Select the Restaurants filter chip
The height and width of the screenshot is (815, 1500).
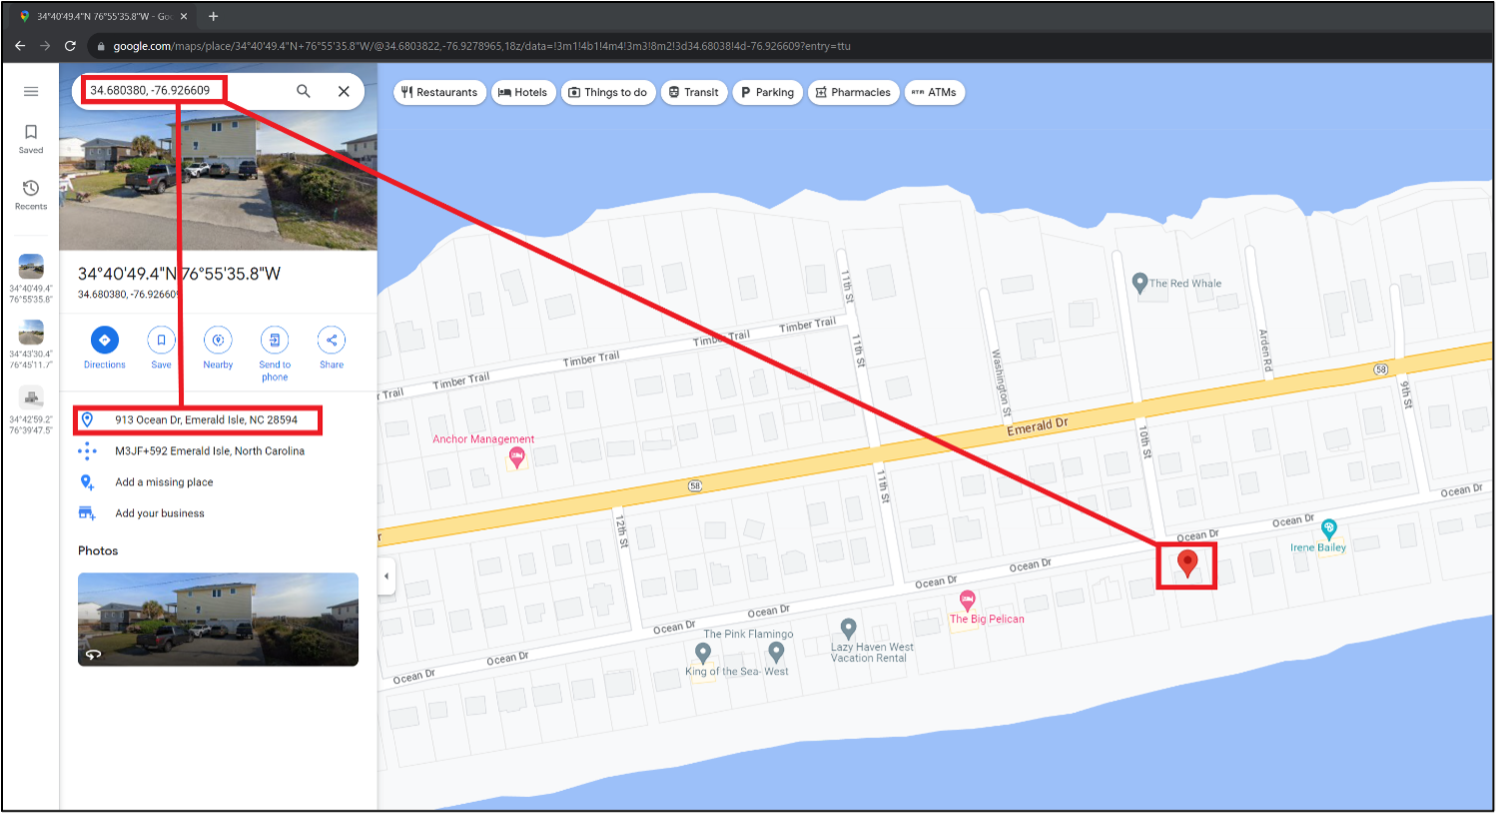(x=439, y=92)
